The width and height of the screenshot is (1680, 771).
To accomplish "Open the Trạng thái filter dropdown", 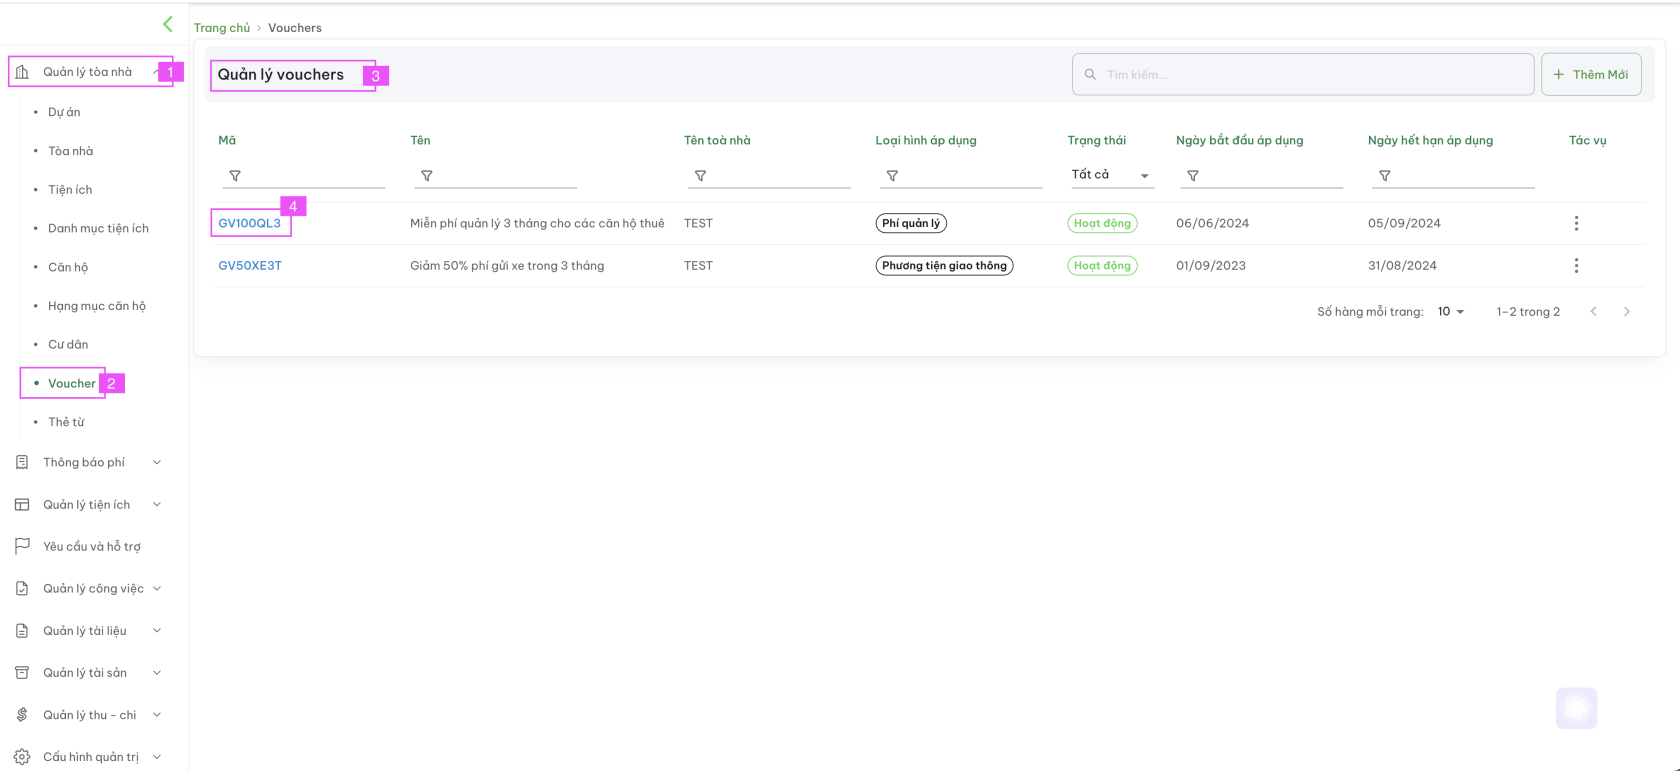I will tap(1111, 175).
